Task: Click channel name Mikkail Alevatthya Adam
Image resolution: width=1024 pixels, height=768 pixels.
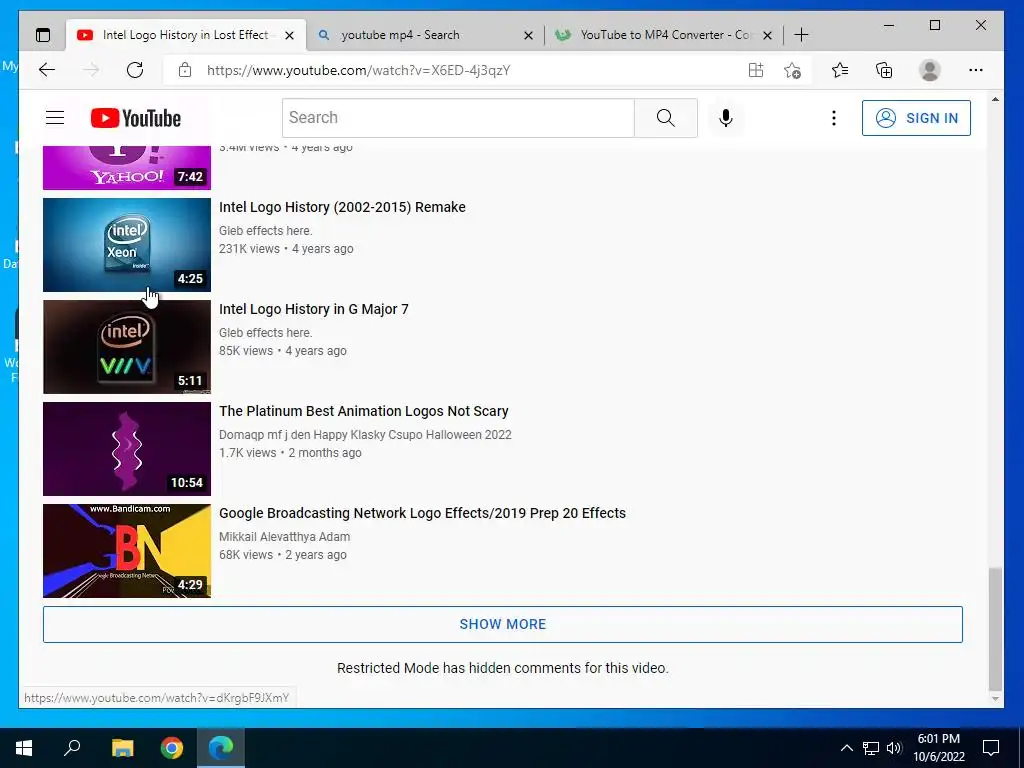Action: [x=284, y=537]
